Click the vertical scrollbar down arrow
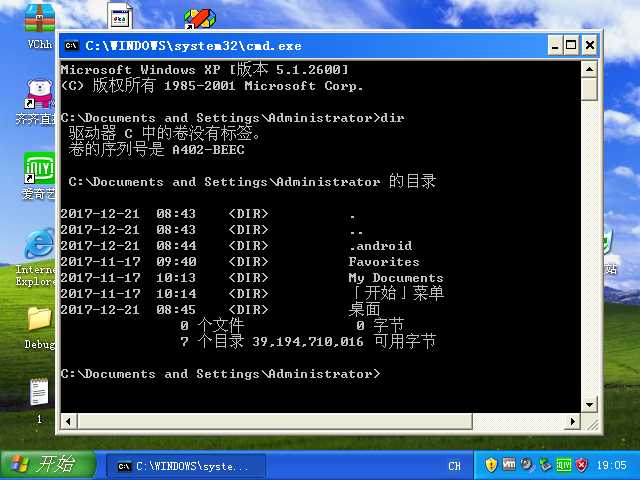Viewport: 640px width, 480px height. pyautogui.click(x=589, y=404)
